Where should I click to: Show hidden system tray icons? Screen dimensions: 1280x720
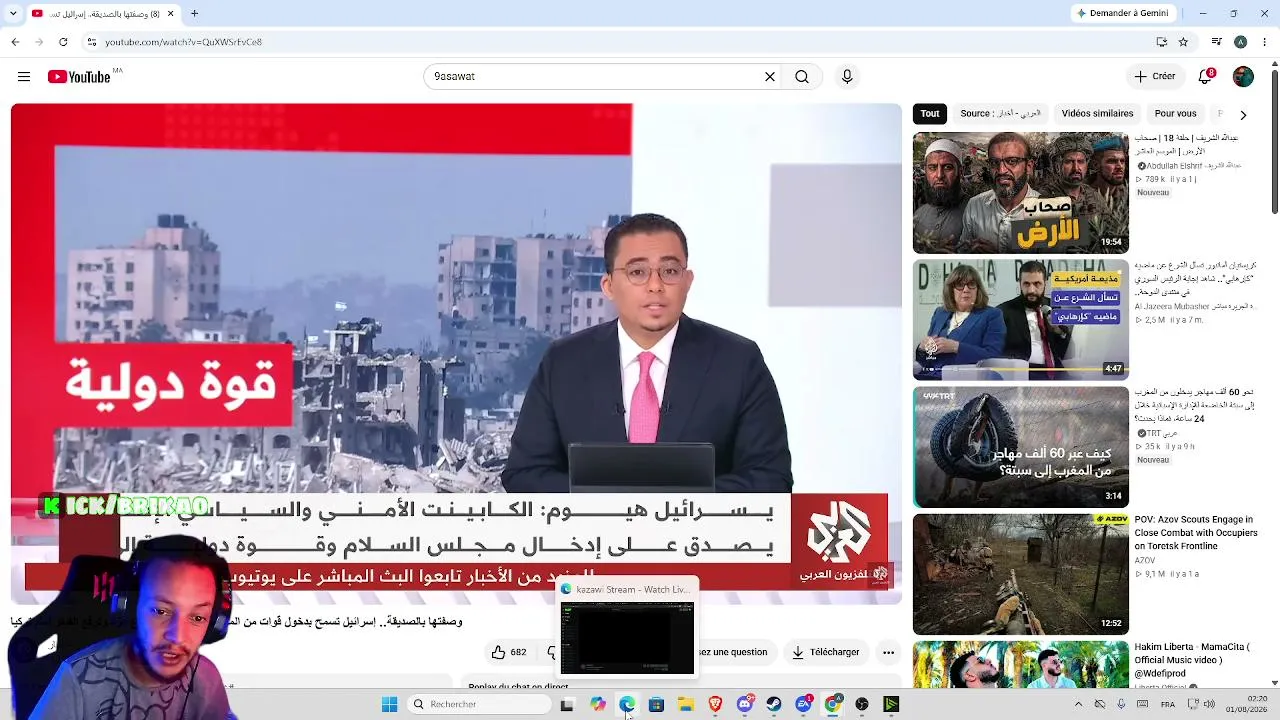[x=1078, y=704]
